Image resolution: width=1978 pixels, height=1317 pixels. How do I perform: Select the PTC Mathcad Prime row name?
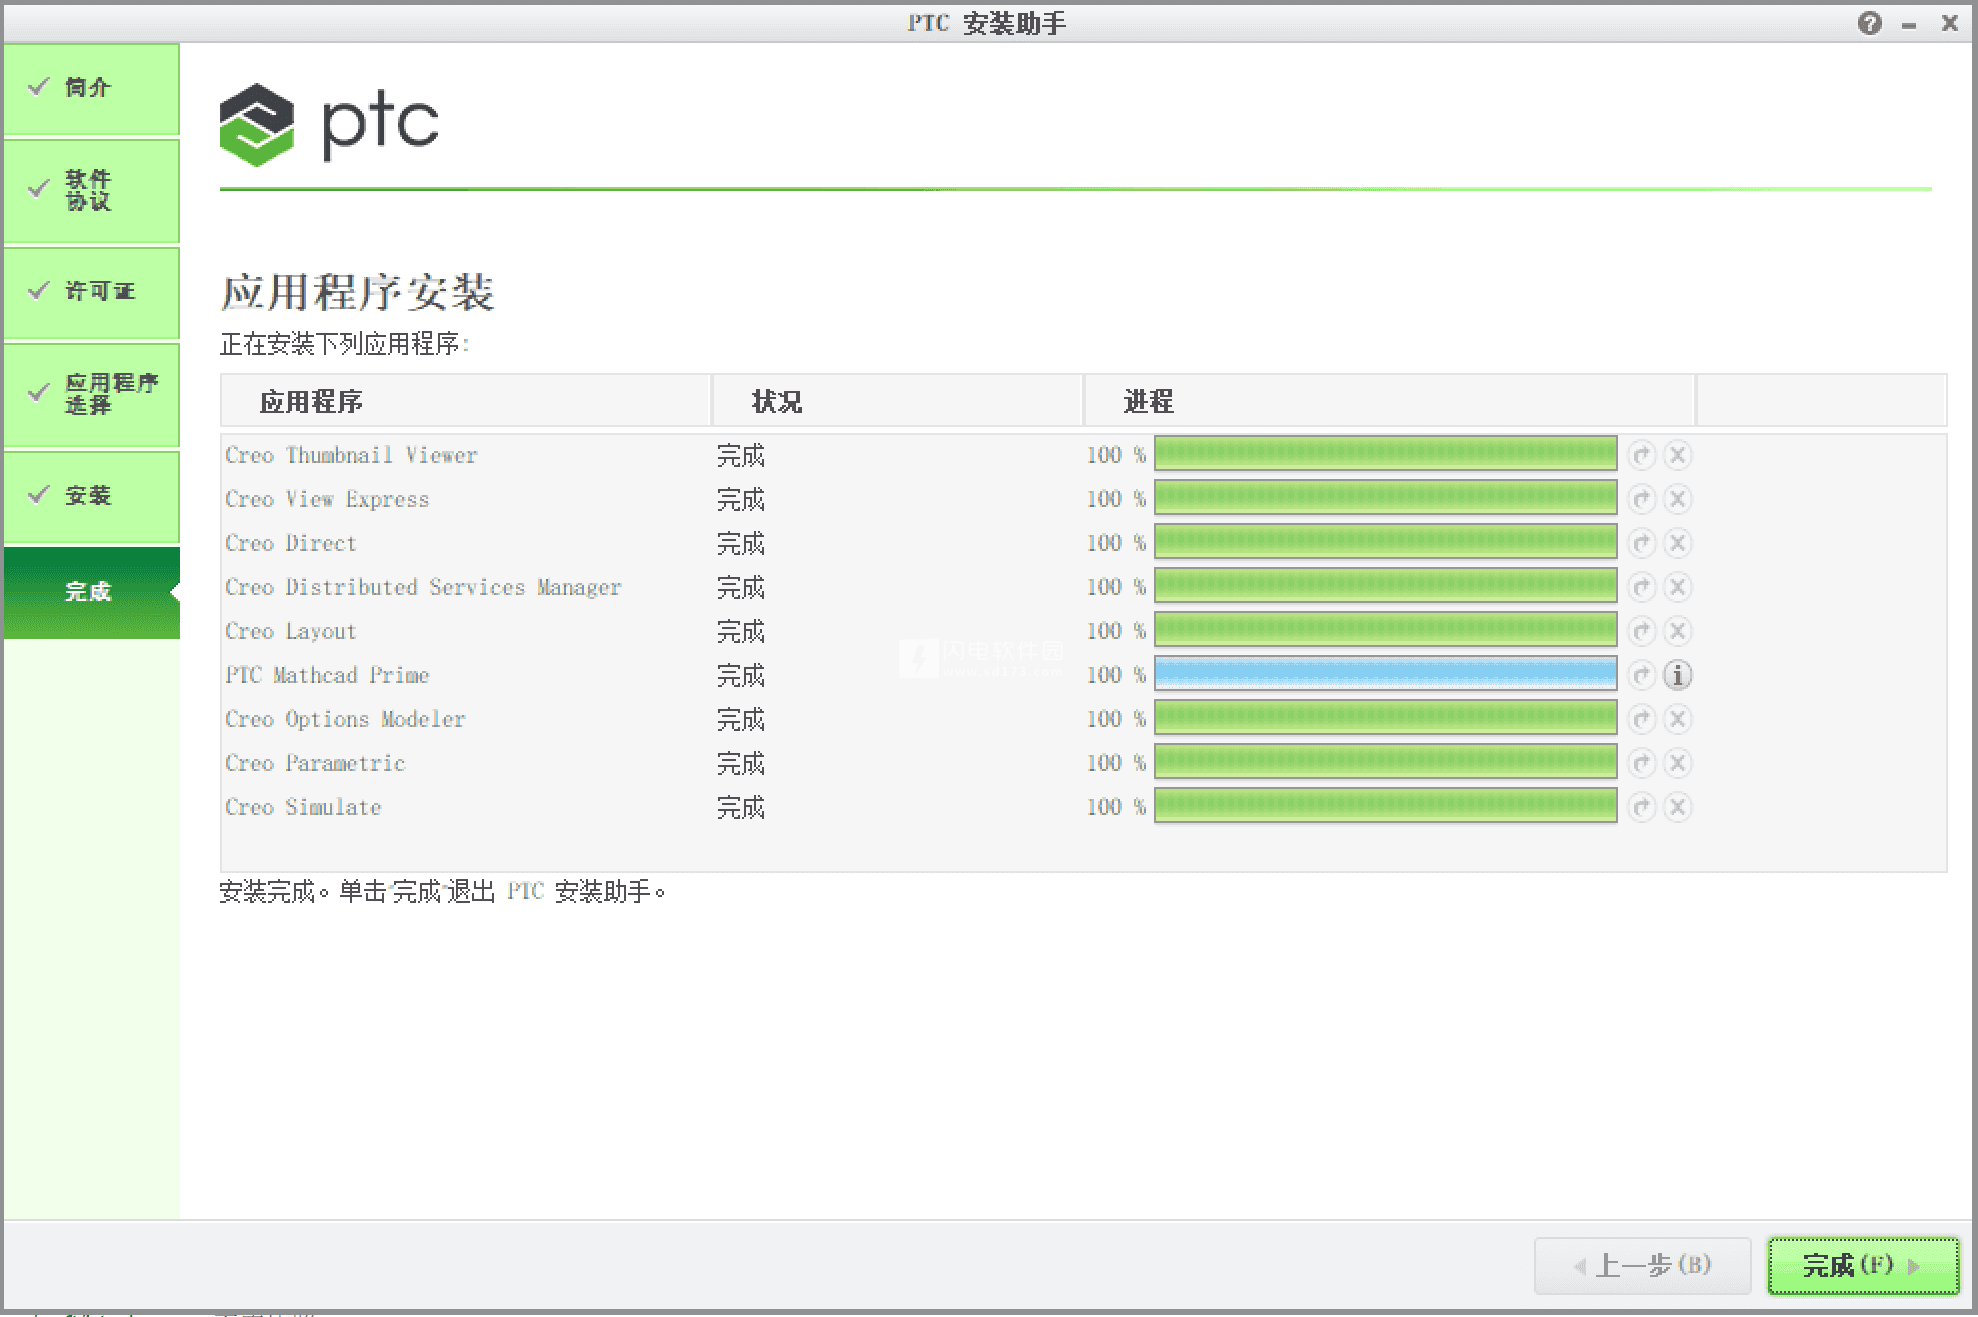pos(327,675)
